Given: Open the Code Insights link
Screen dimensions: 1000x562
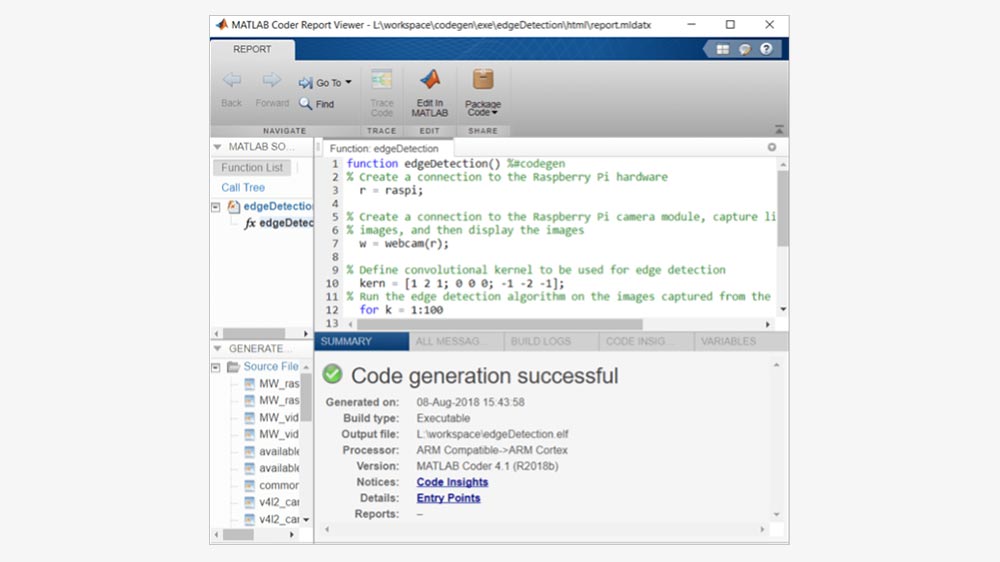Looking at the screenshot, I should pyautogui.click(x=452, y=482).
